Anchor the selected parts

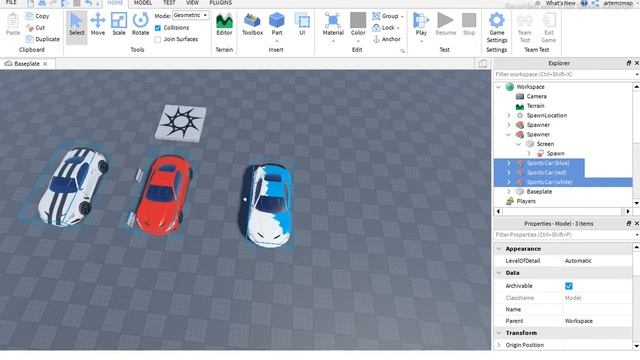[387, 39]
